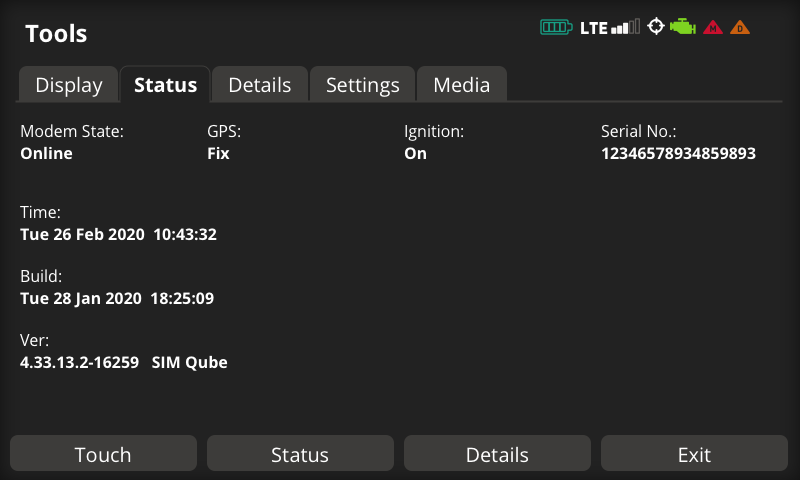Open the Details tab
The width and height of the screenshot is (800, 480).
click(260, 85)
